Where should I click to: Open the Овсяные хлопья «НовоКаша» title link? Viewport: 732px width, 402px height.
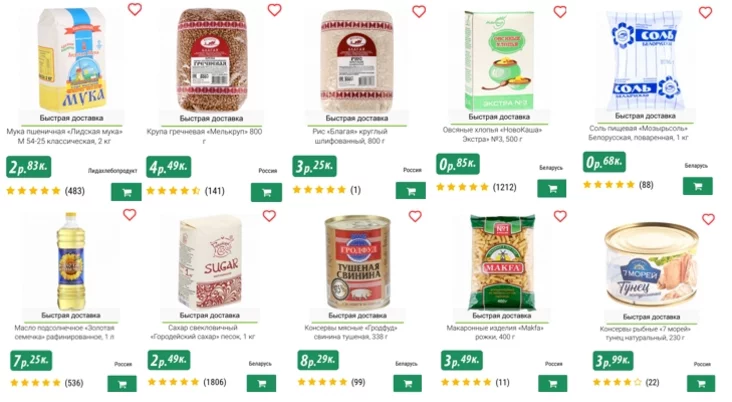[x=492, y=134]
